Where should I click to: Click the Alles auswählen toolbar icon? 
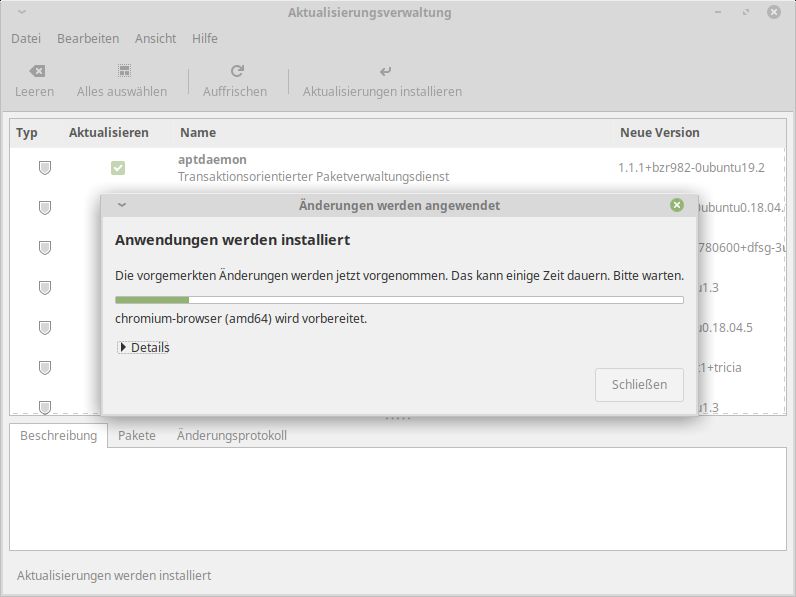click(123, 72)
